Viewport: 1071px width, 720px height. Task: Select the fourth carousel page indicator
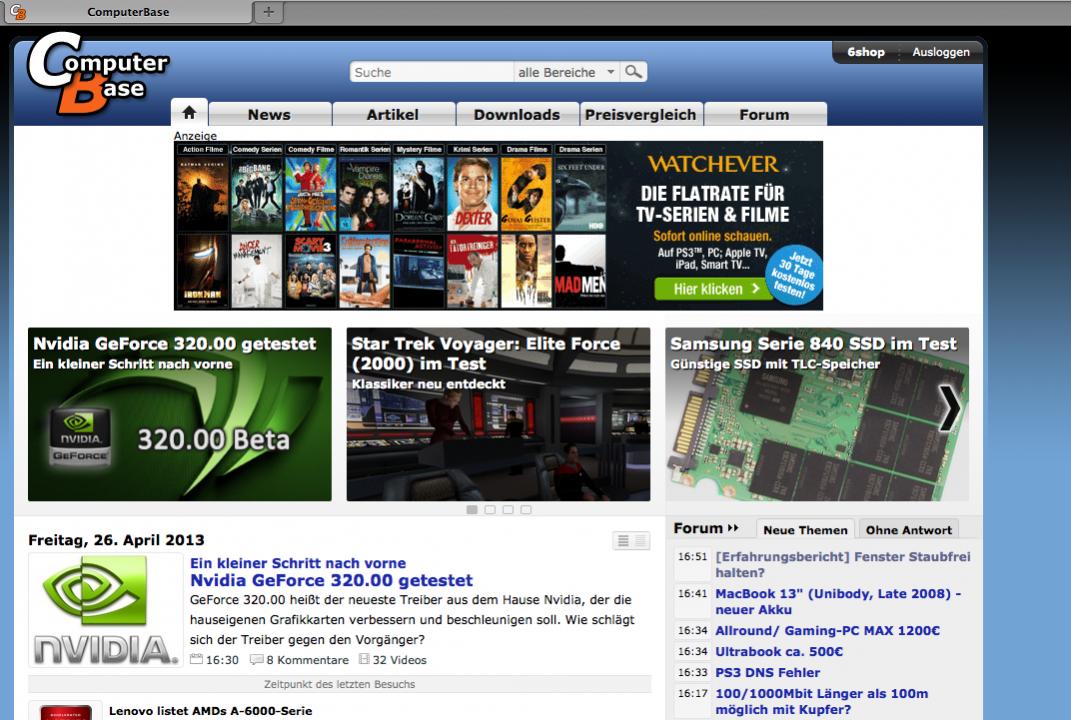point(526,510)
